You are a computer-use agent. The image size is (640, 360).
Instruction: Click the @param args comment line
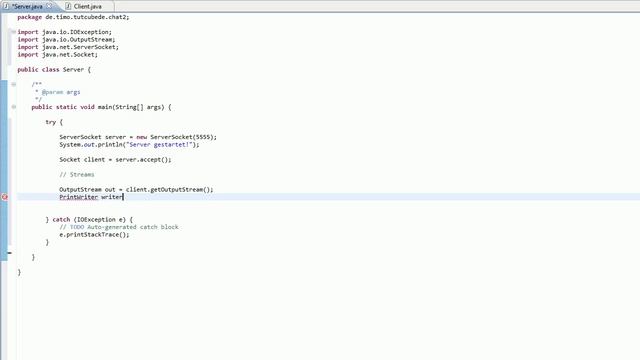pos(58,92)
